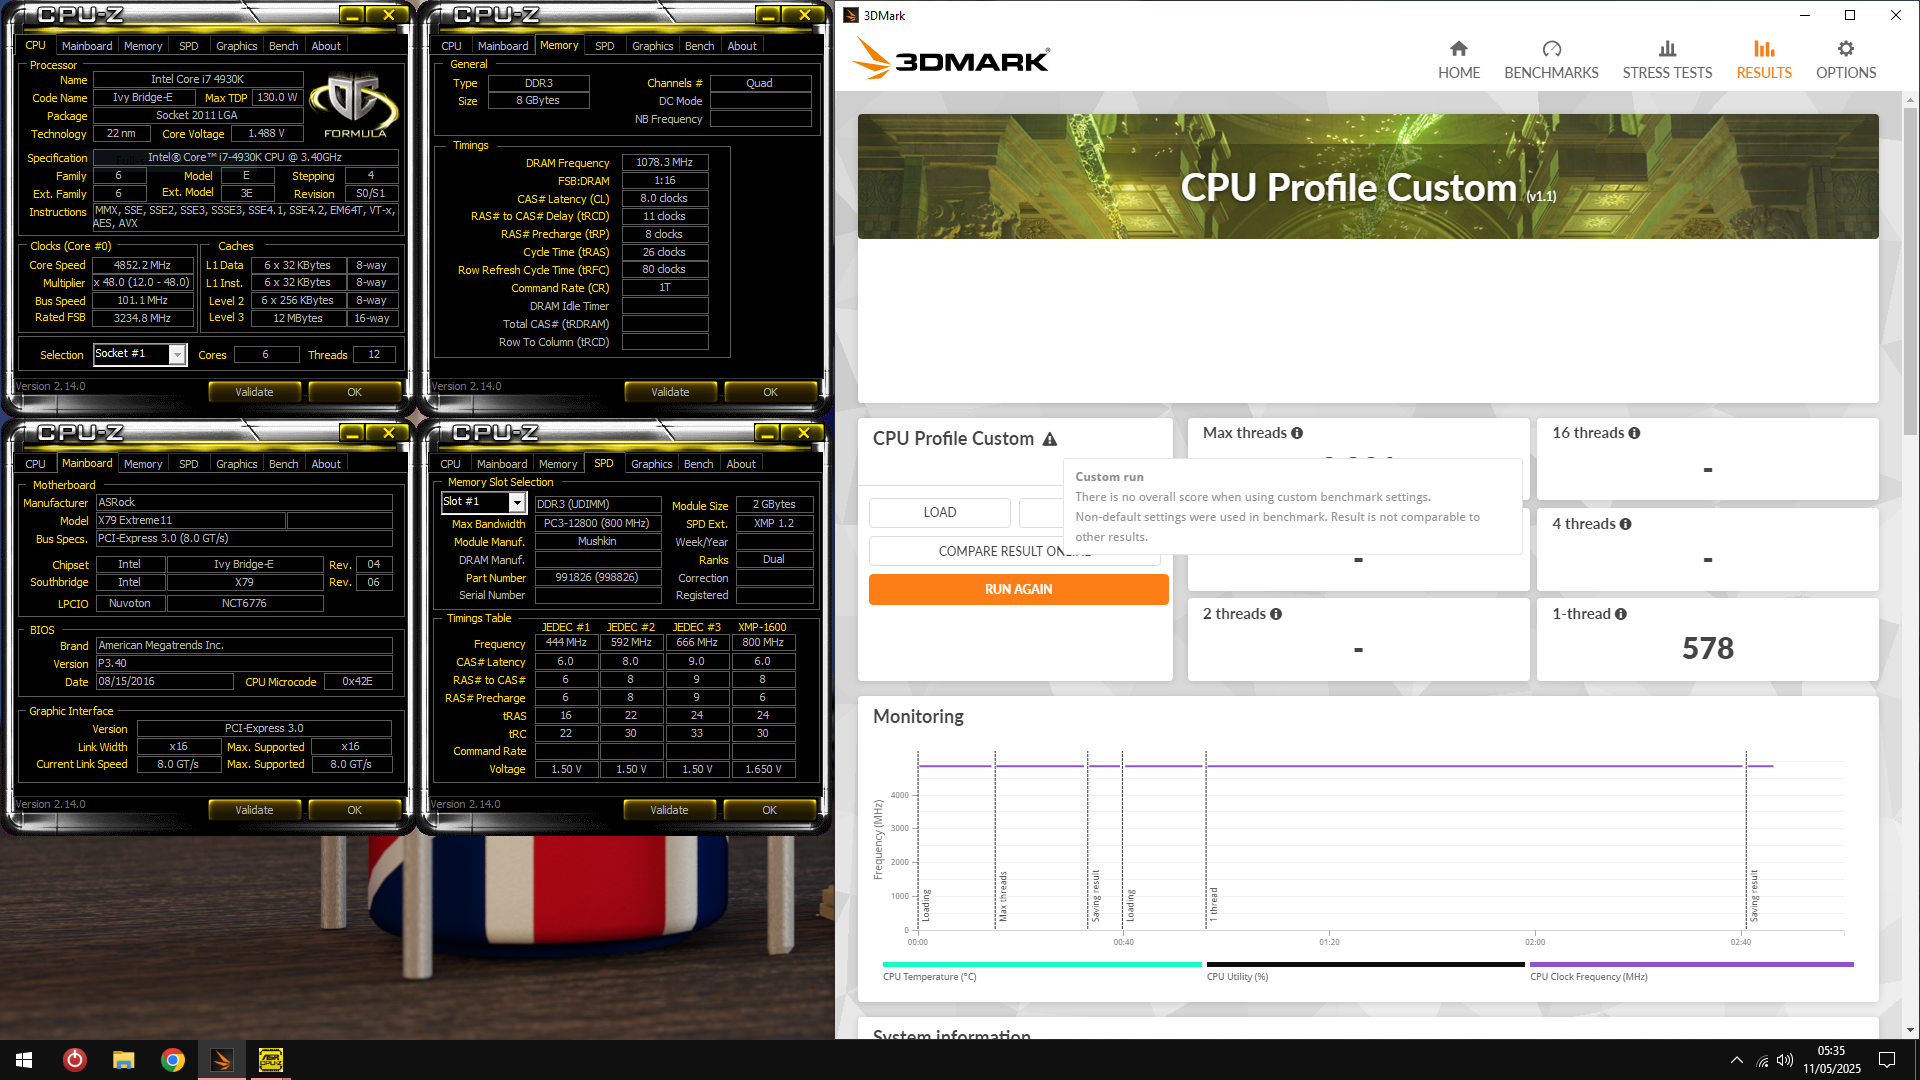Open CPU tab in CPU-Z Motherboard window
Image resolution: width=1920 pixels, height=1080 pixels.
pos(35,464)
